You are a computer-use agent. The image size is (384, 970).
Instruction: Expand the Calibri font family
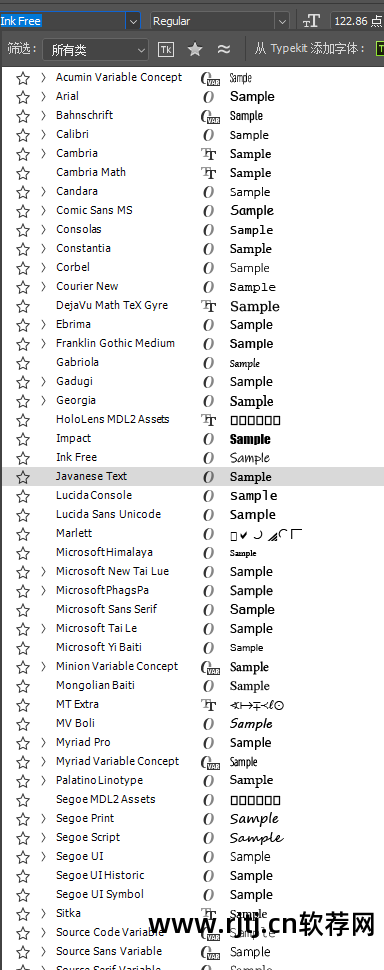(x=43, y=134)
